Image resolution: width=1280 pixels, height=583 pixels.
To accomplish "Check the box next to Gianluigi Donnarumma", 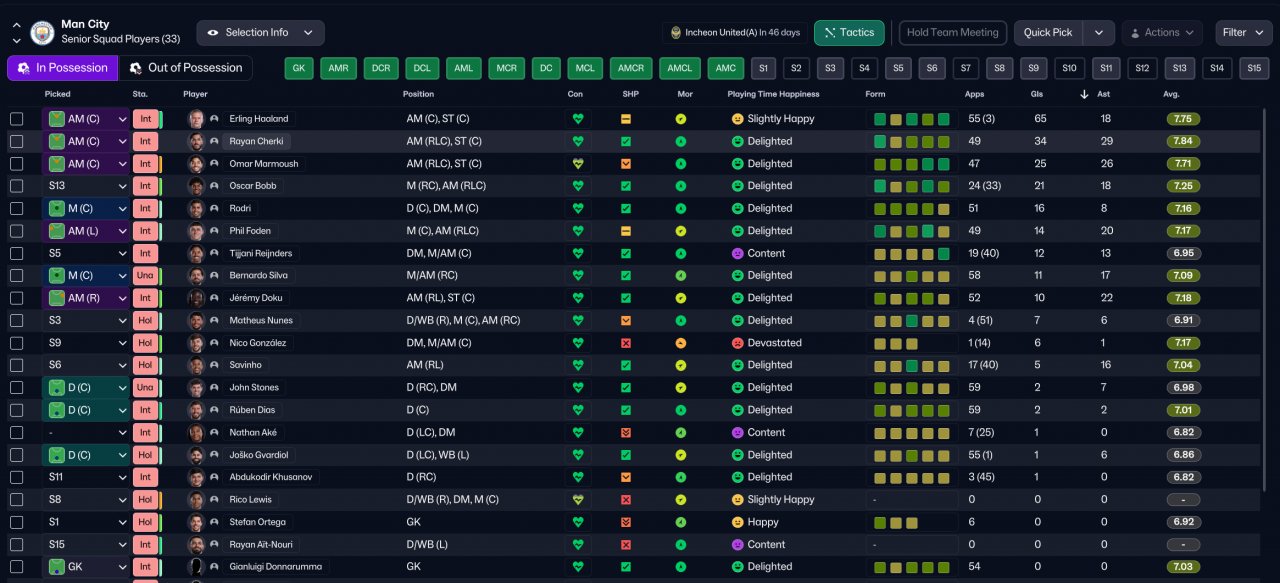I will coord(16,567).
